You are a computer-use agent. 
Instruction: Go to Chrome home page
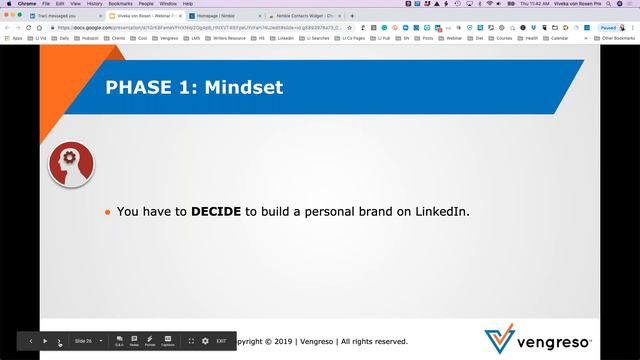(x=39, y=28)
